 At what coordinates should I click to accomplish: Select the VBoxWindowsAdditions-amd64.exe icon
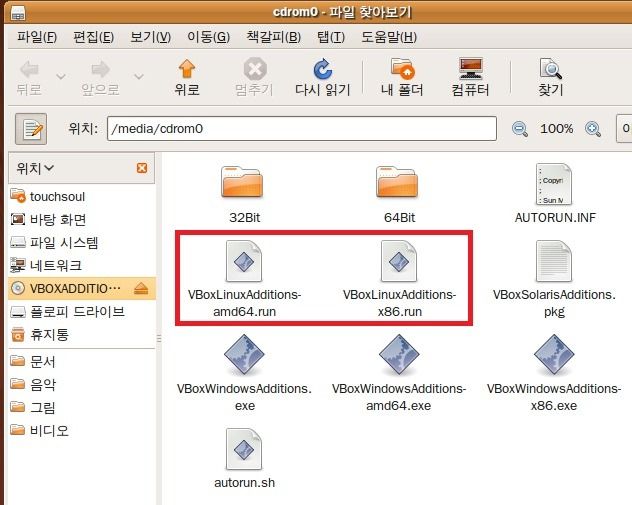point(399,355)
